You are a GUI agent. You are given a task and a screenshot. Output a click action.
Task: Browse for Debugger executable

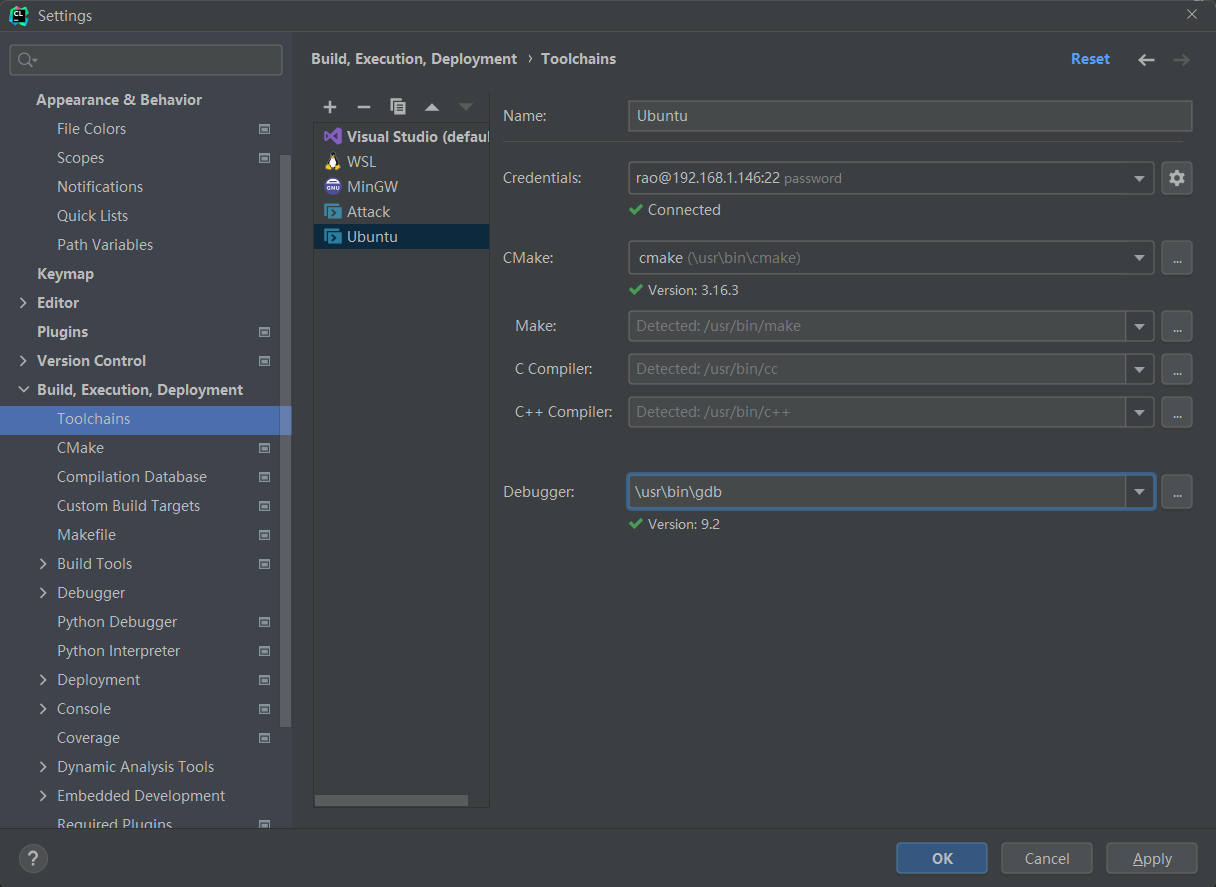tap(1177, 492)
